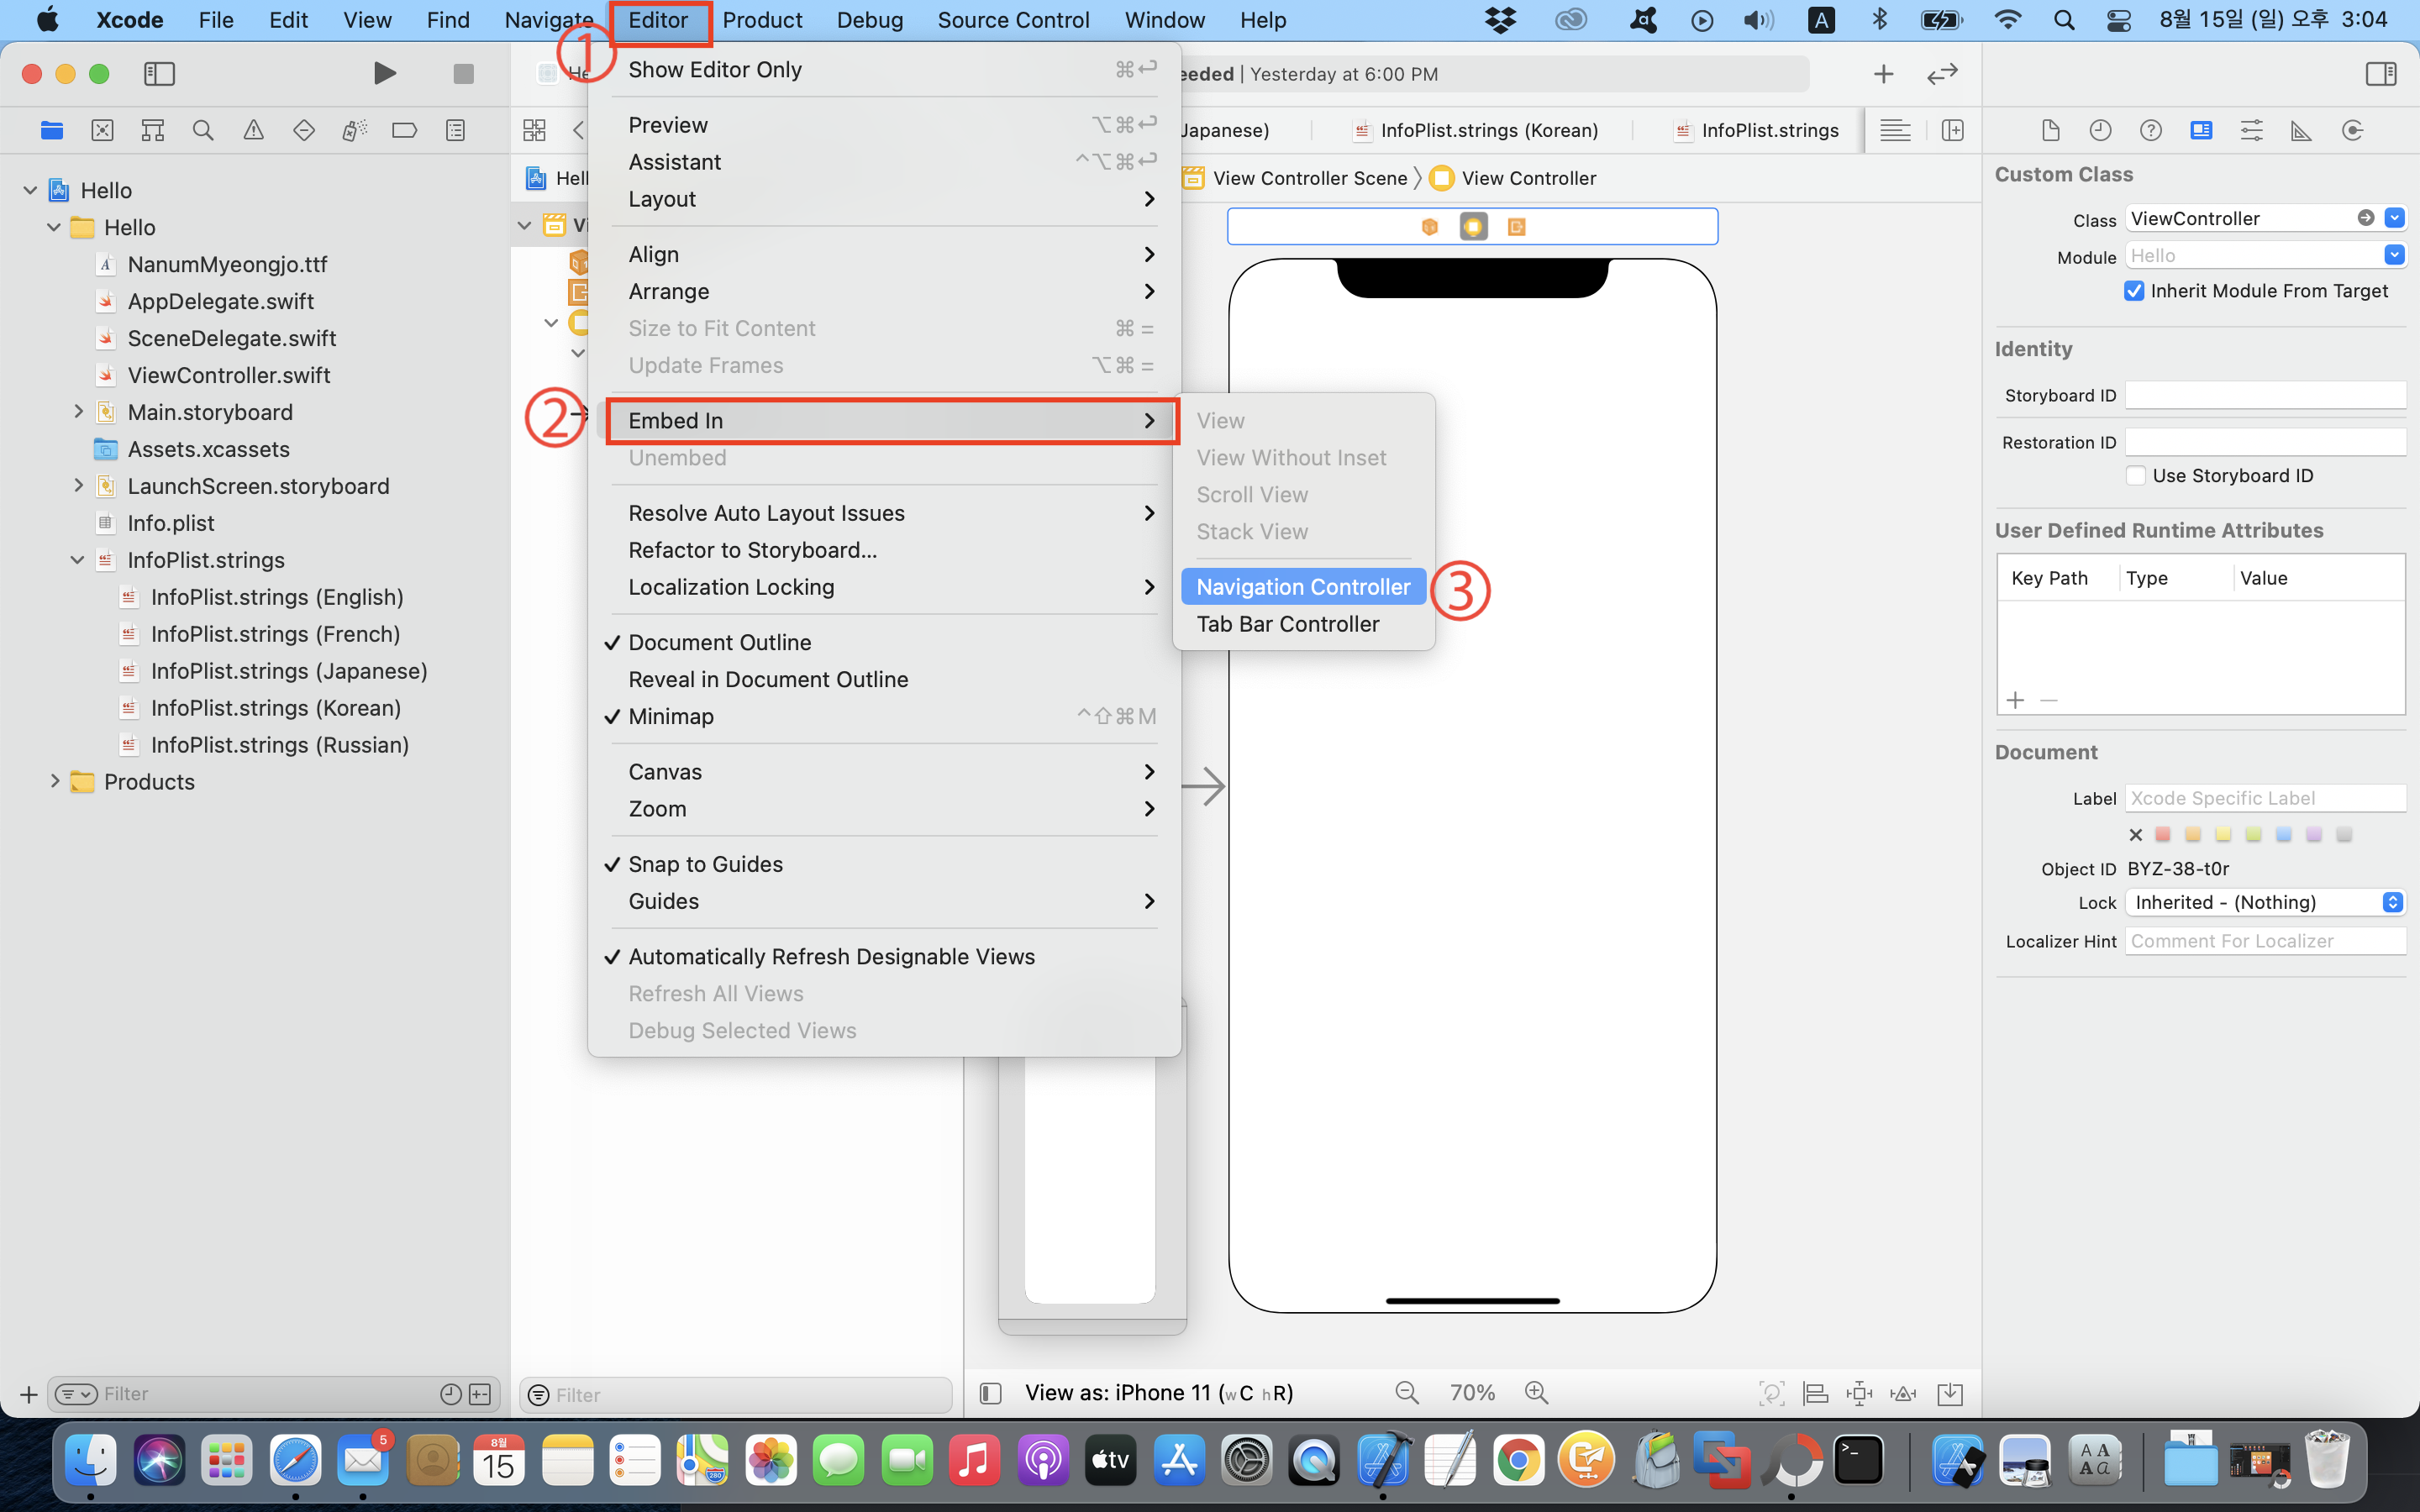Click View as: iPhone 11 button
This screenshot has width=2420, height=1512.
coord(1158,1393)
